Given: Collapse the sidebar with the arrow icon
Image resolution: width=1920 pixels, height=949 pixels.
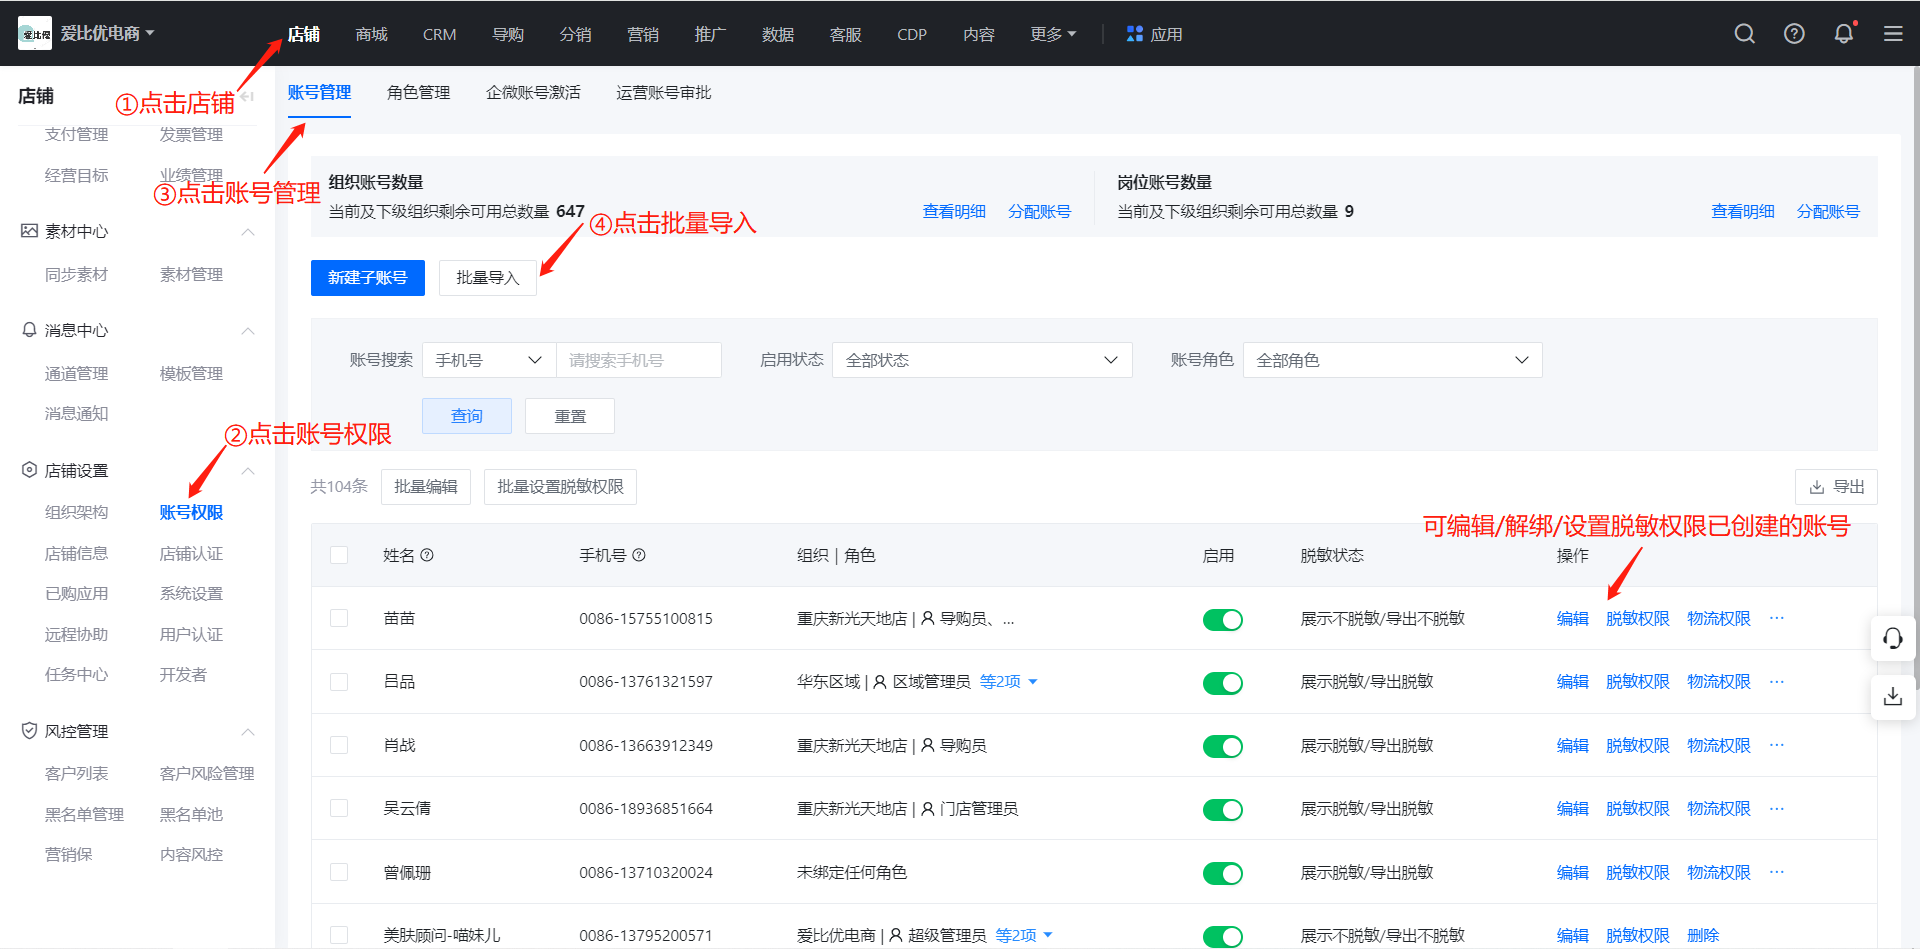Looking at the screenshot, I should point(248,96).
